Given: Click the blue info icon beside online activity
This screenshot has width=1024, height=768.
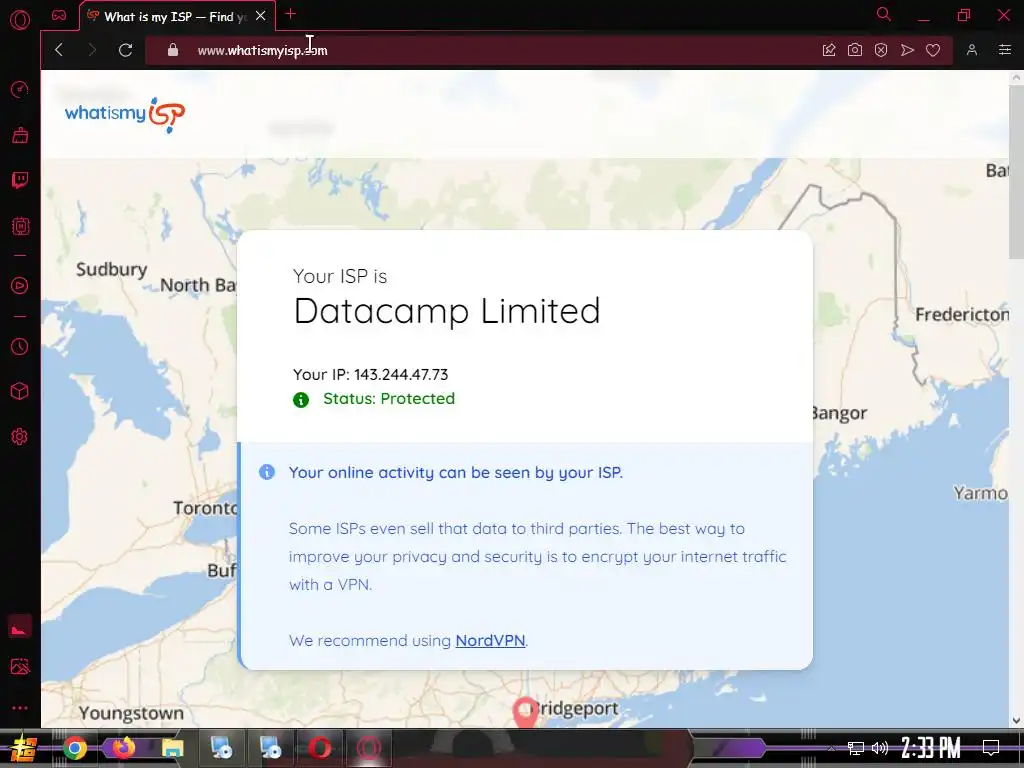Looking at the screenshot, I should [266, 472].
